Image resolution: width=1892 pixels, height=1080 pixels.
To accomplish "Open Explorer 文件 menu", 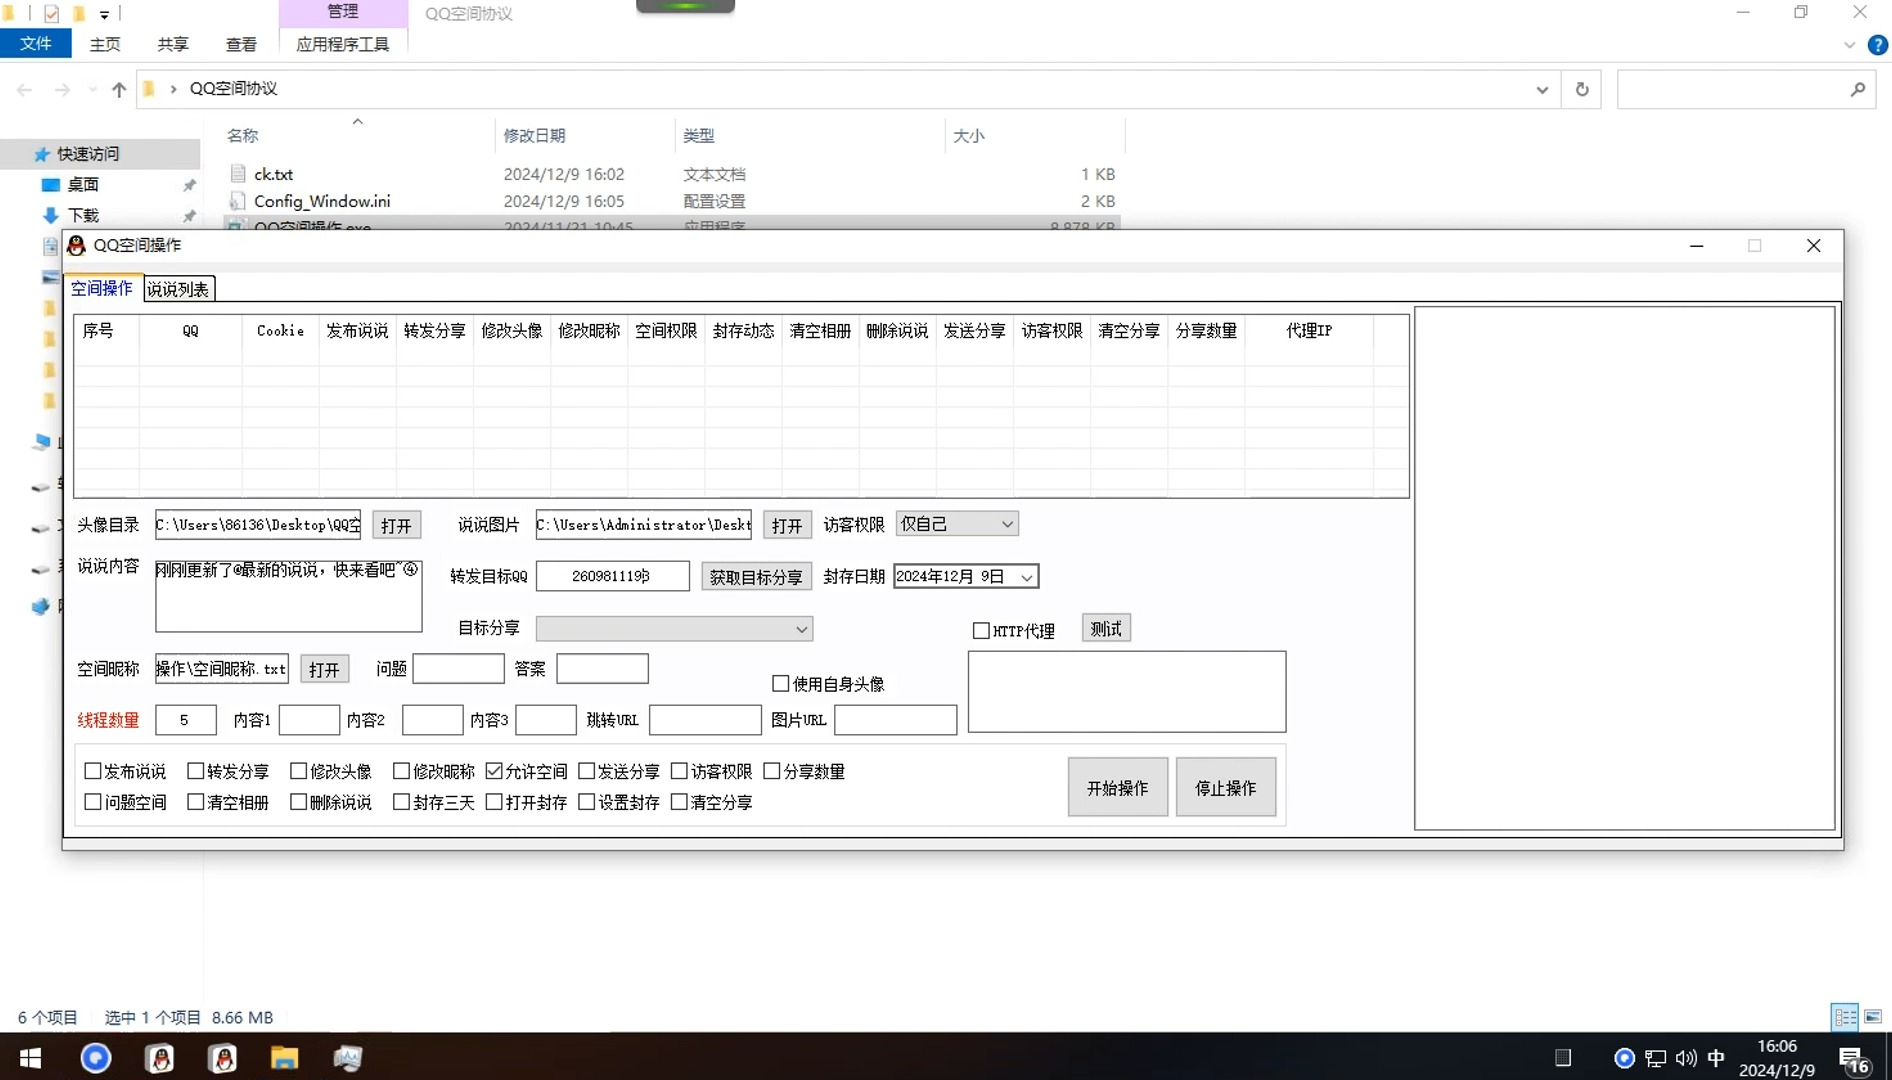I will tap(36, 44).
